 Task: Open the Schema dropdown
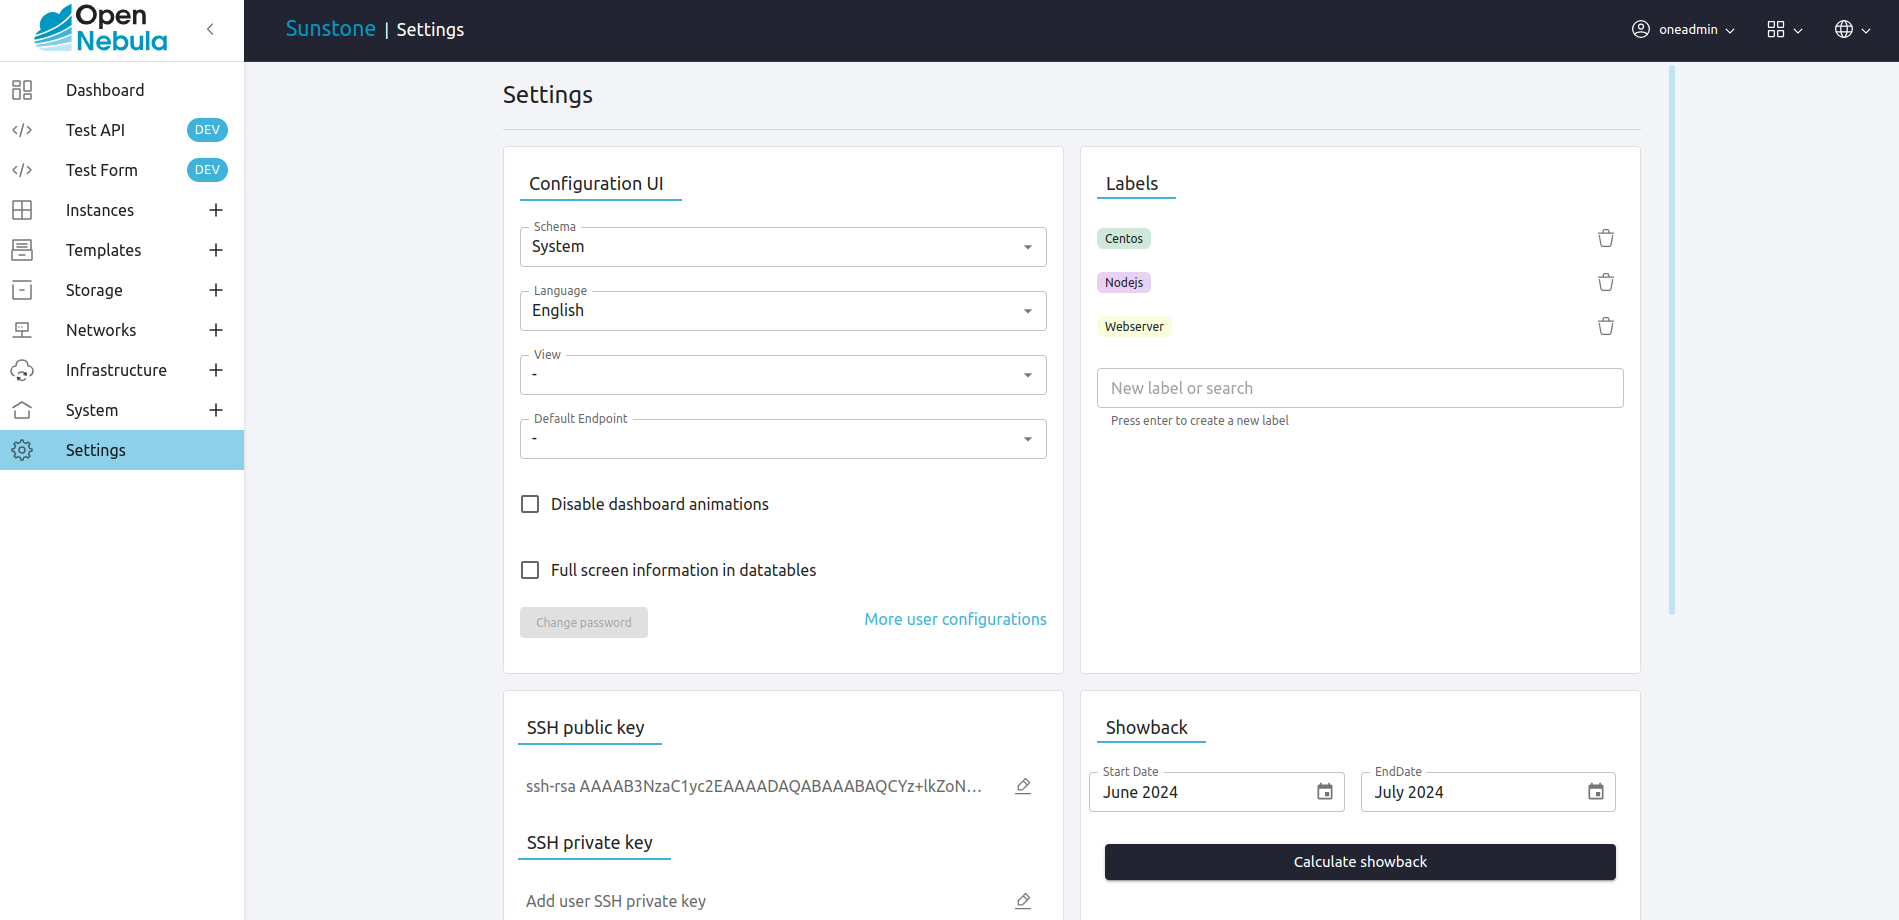783,247
